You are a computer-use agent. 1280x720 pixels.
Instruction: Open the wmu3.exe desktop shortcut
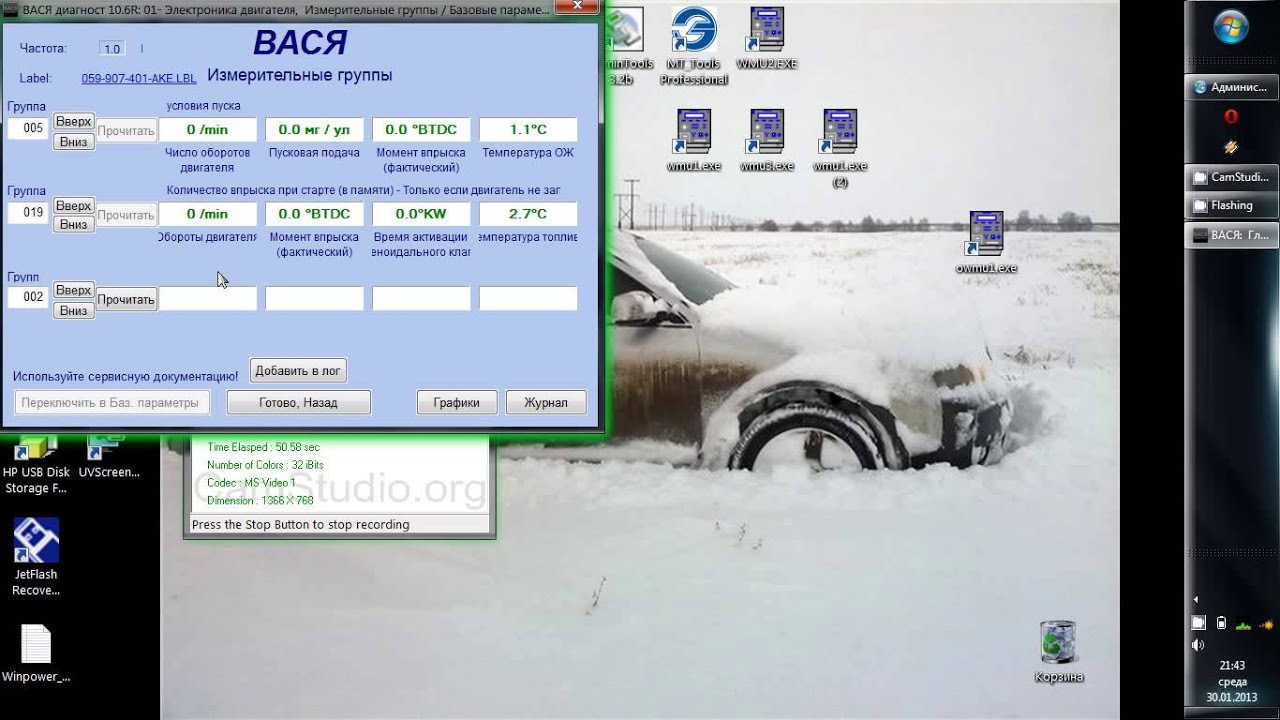point(767,140)
